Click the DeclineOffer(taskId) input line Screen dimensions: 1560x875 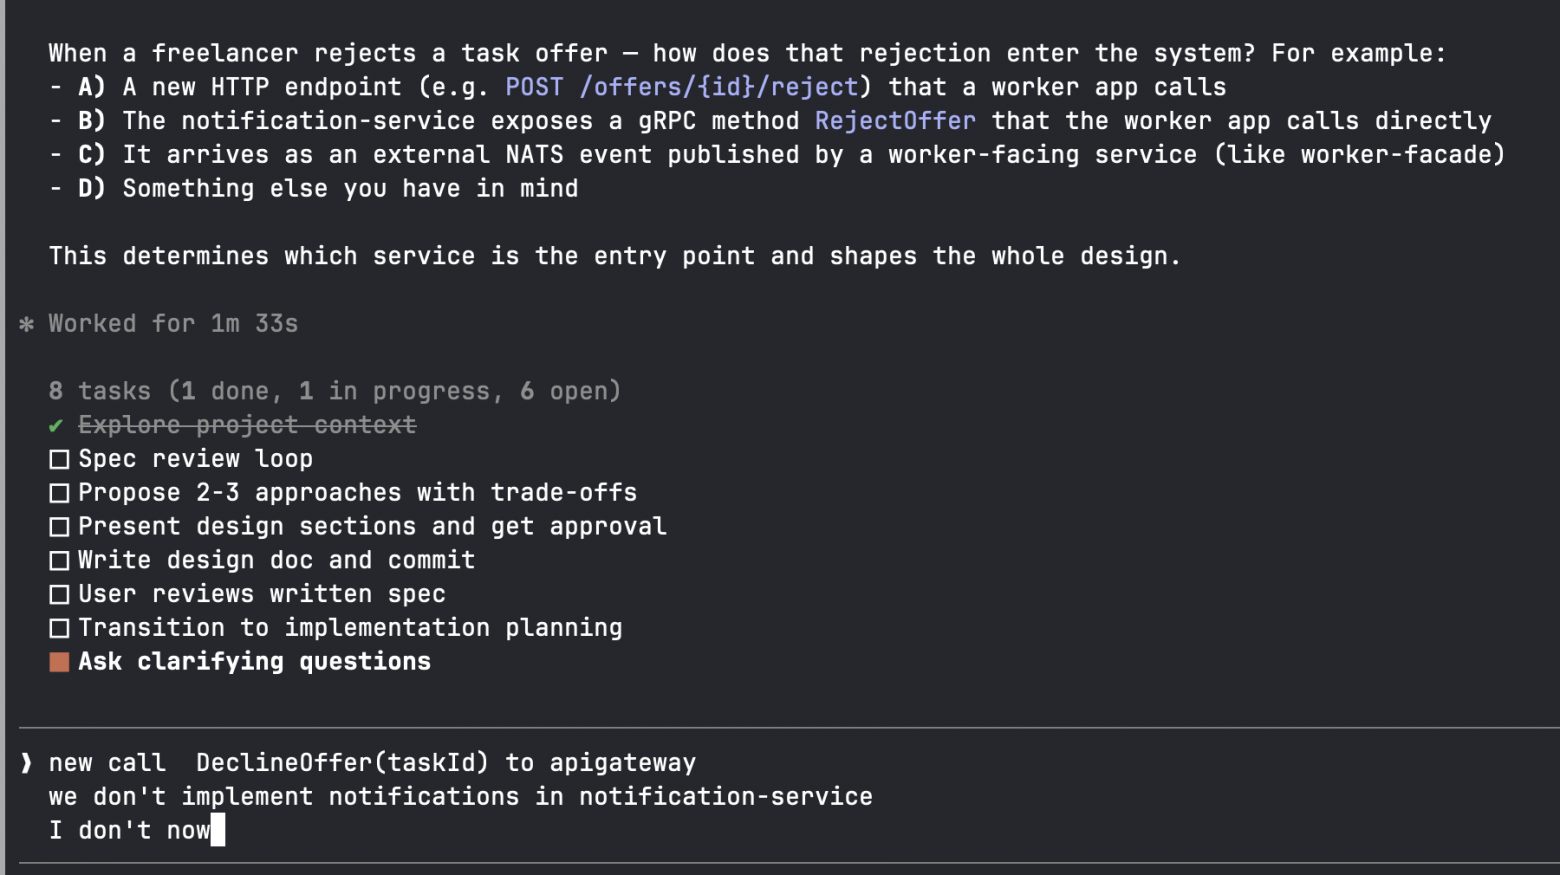click(372, 763)
